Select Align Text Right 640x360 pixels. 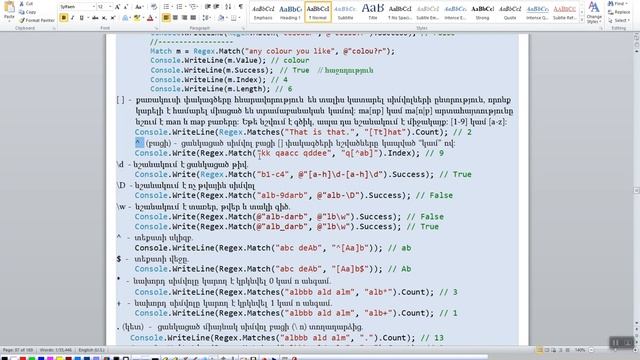184,18
